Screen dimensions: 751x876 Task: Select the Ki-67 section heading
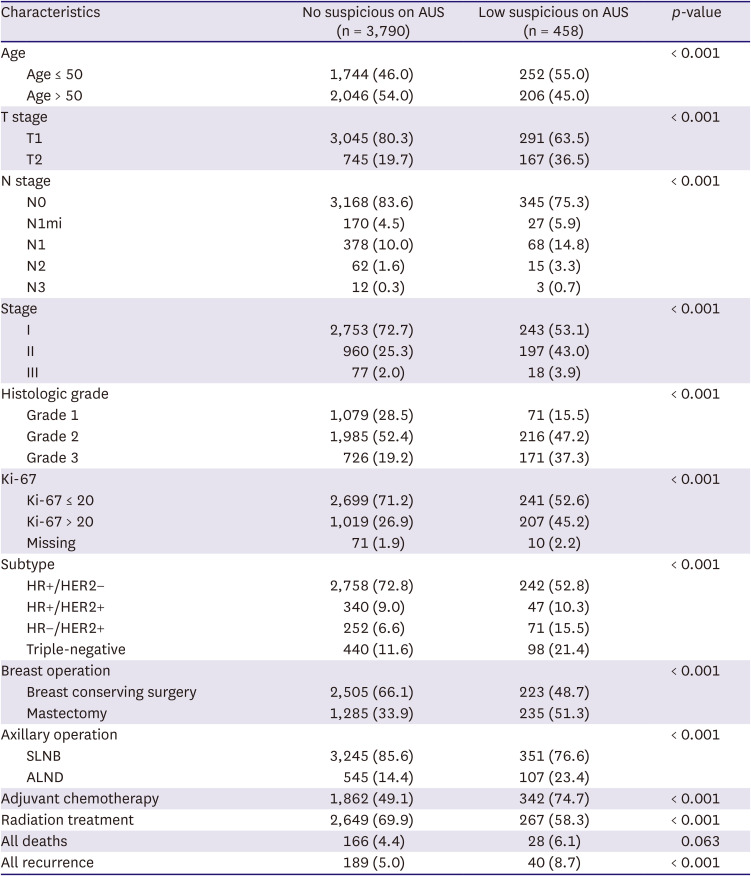point(21,478)
